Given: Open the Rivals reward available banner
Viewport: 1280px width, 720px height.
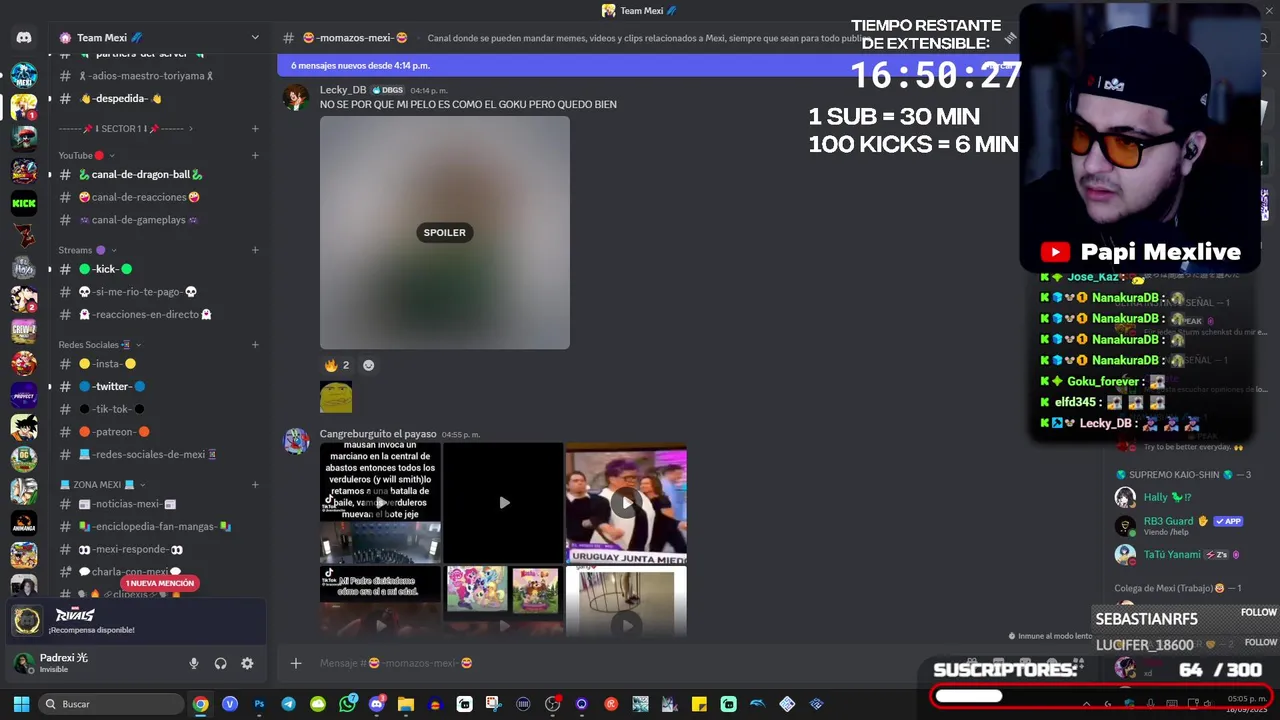Looking at the screenshot, I should [x=135, y=621].
